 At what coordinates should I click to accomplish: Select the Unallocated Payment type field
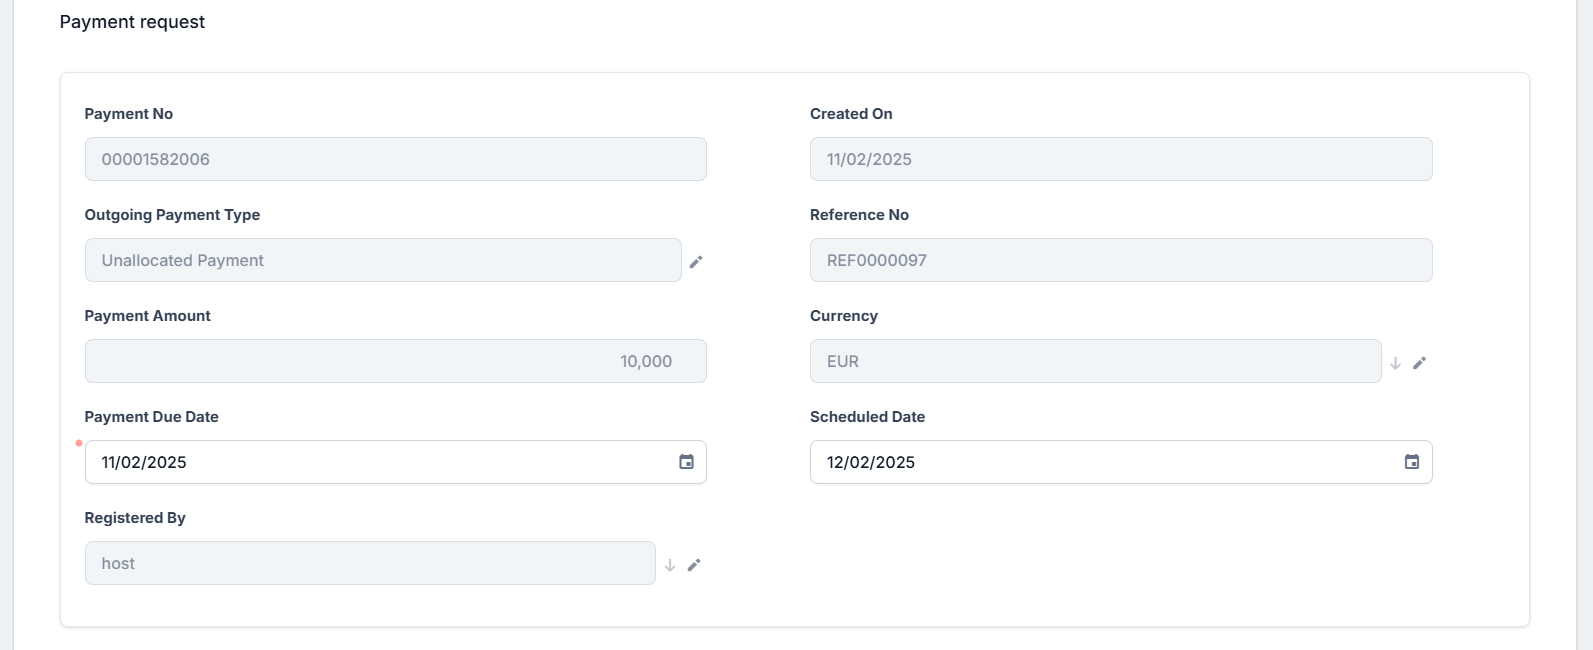pos(382,260)
